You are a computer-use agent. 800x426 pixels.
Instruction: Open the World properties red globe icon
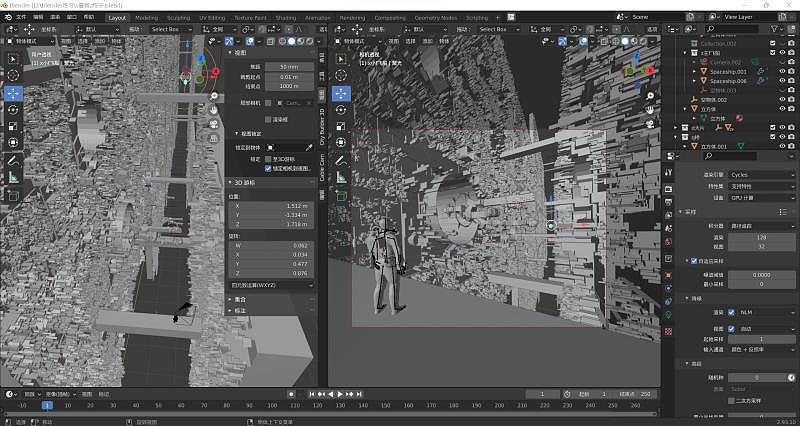(x=669, y=241)
